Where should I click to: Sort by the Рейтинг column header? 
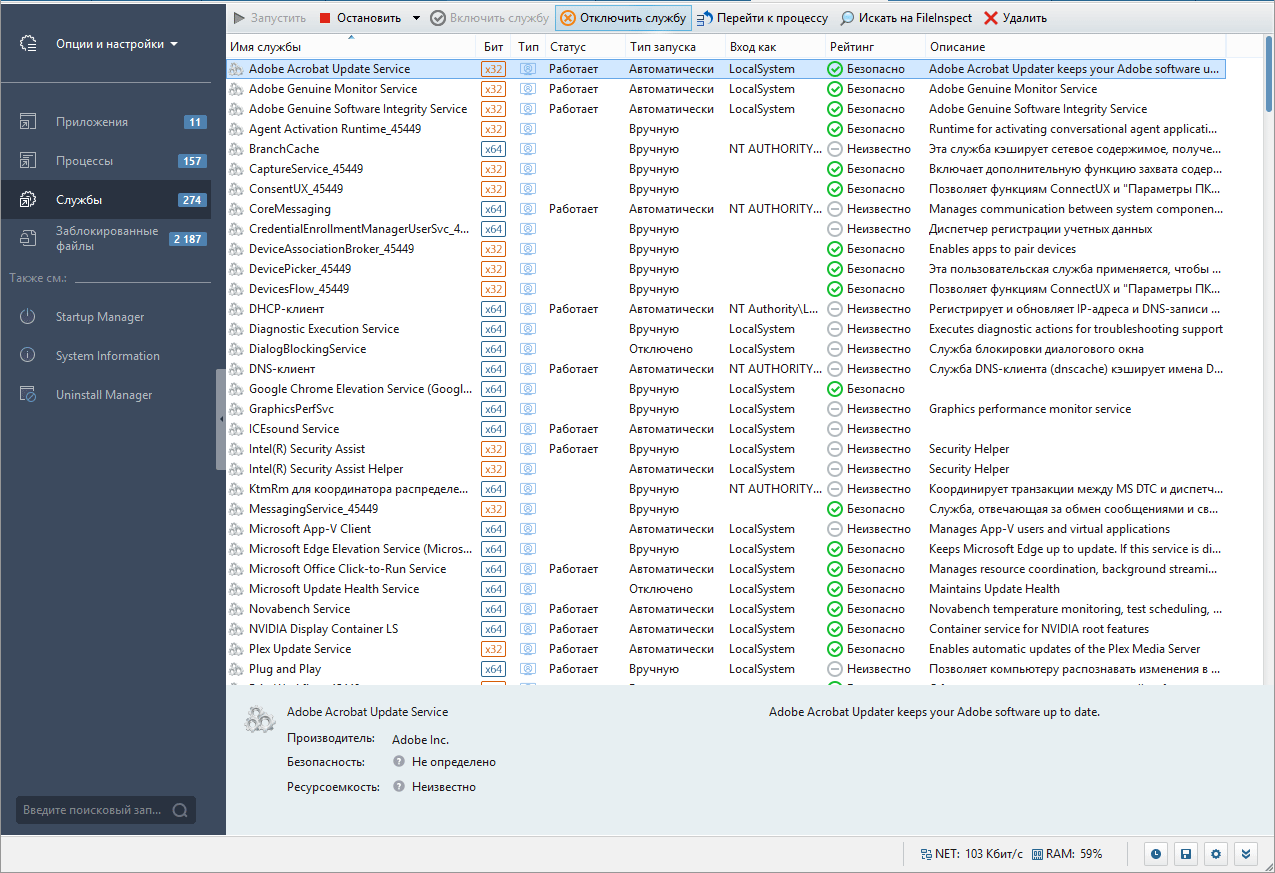pos(875,47)
